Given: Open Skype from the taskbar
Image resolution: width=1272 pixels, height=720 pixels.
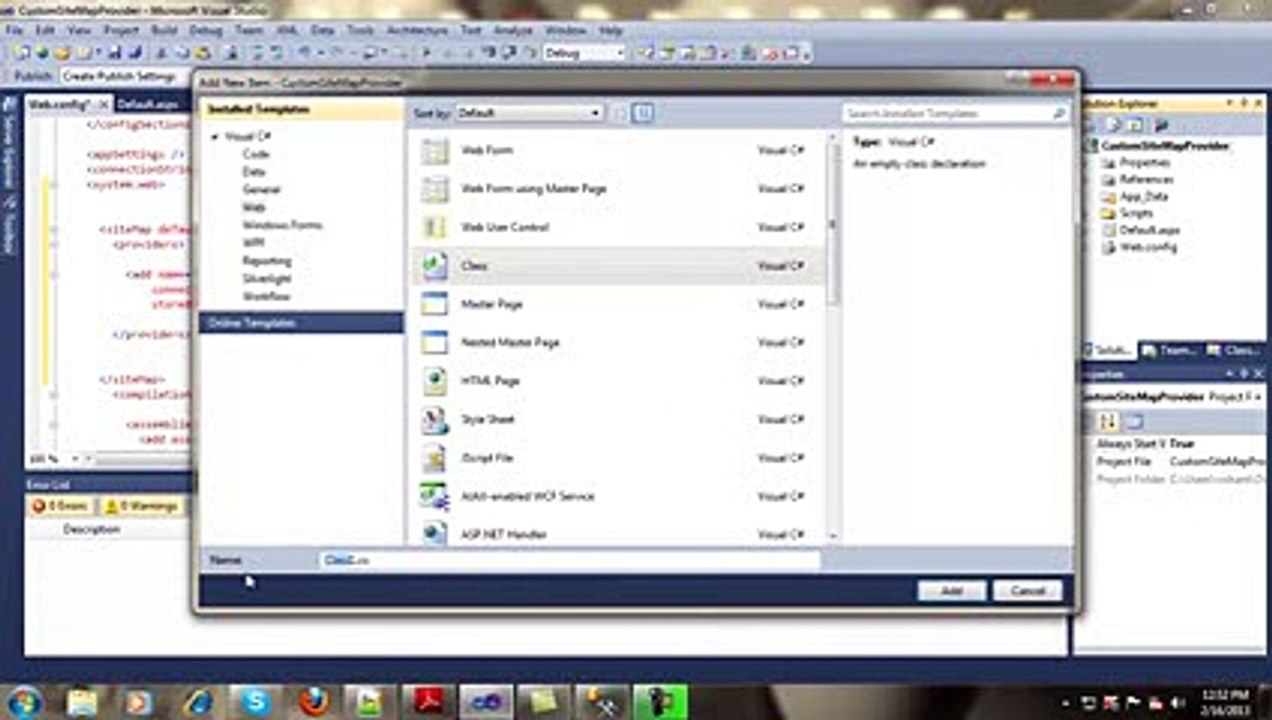Looking at the screenshot, I should 256,701.
